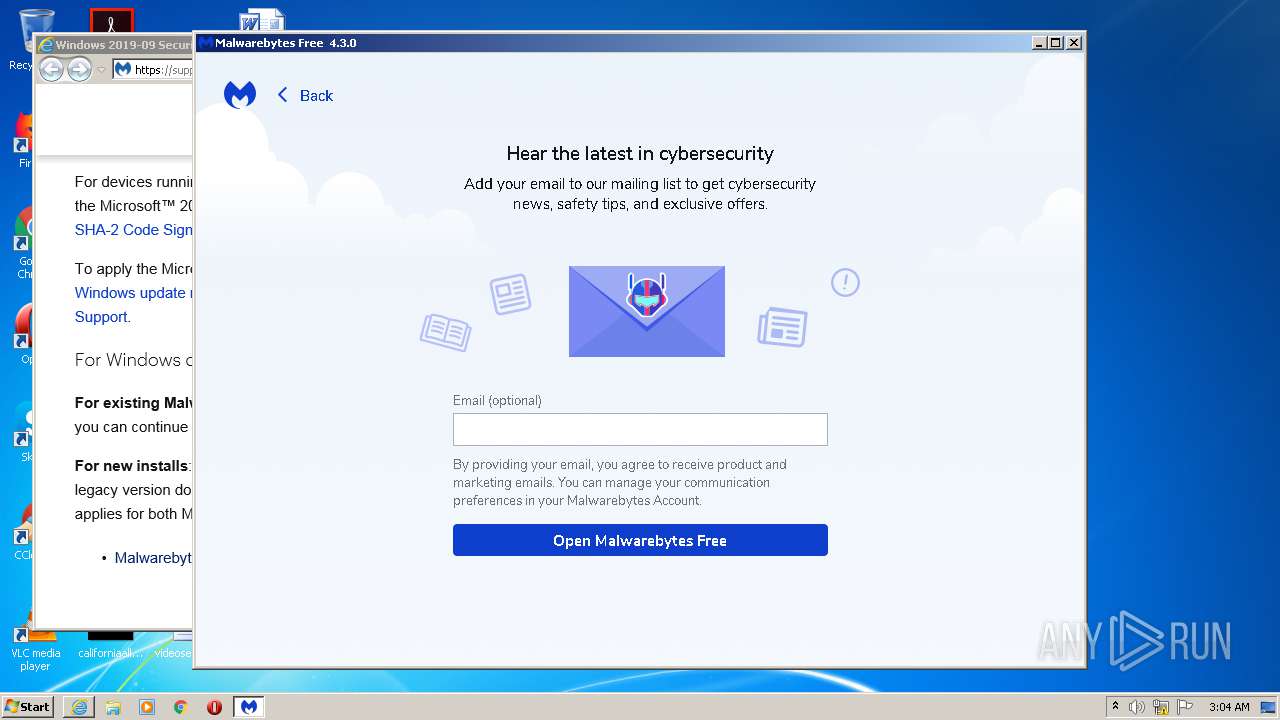The height and width of the screenshot is (720, 1280).
Task: Open the Word document desktop icon
Action: pos(262,20)
